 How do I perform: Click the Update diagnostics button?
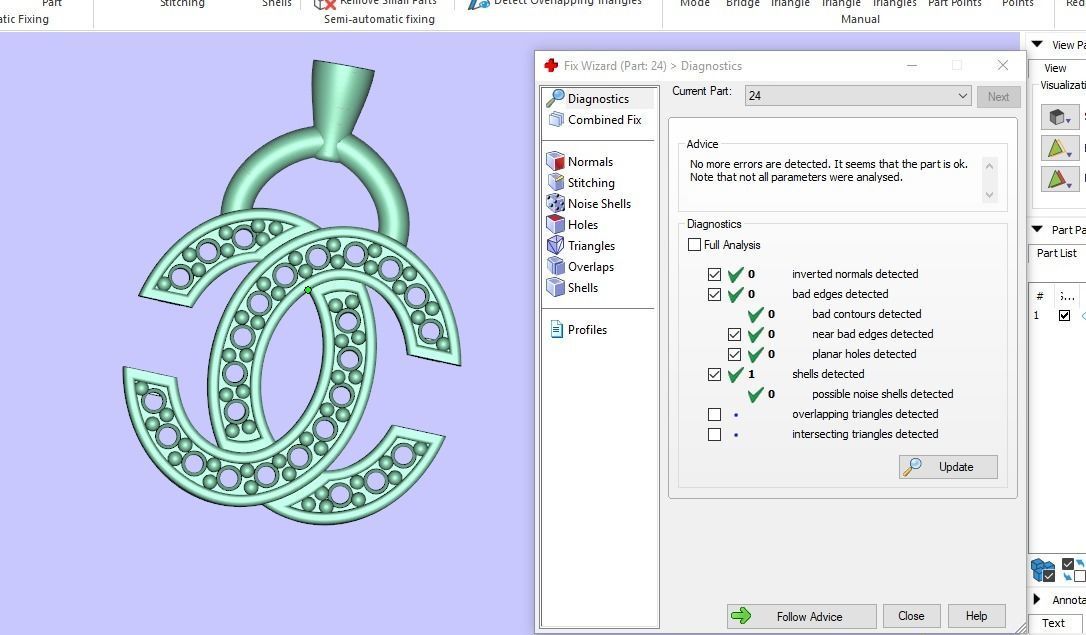(x=948, y=467)
